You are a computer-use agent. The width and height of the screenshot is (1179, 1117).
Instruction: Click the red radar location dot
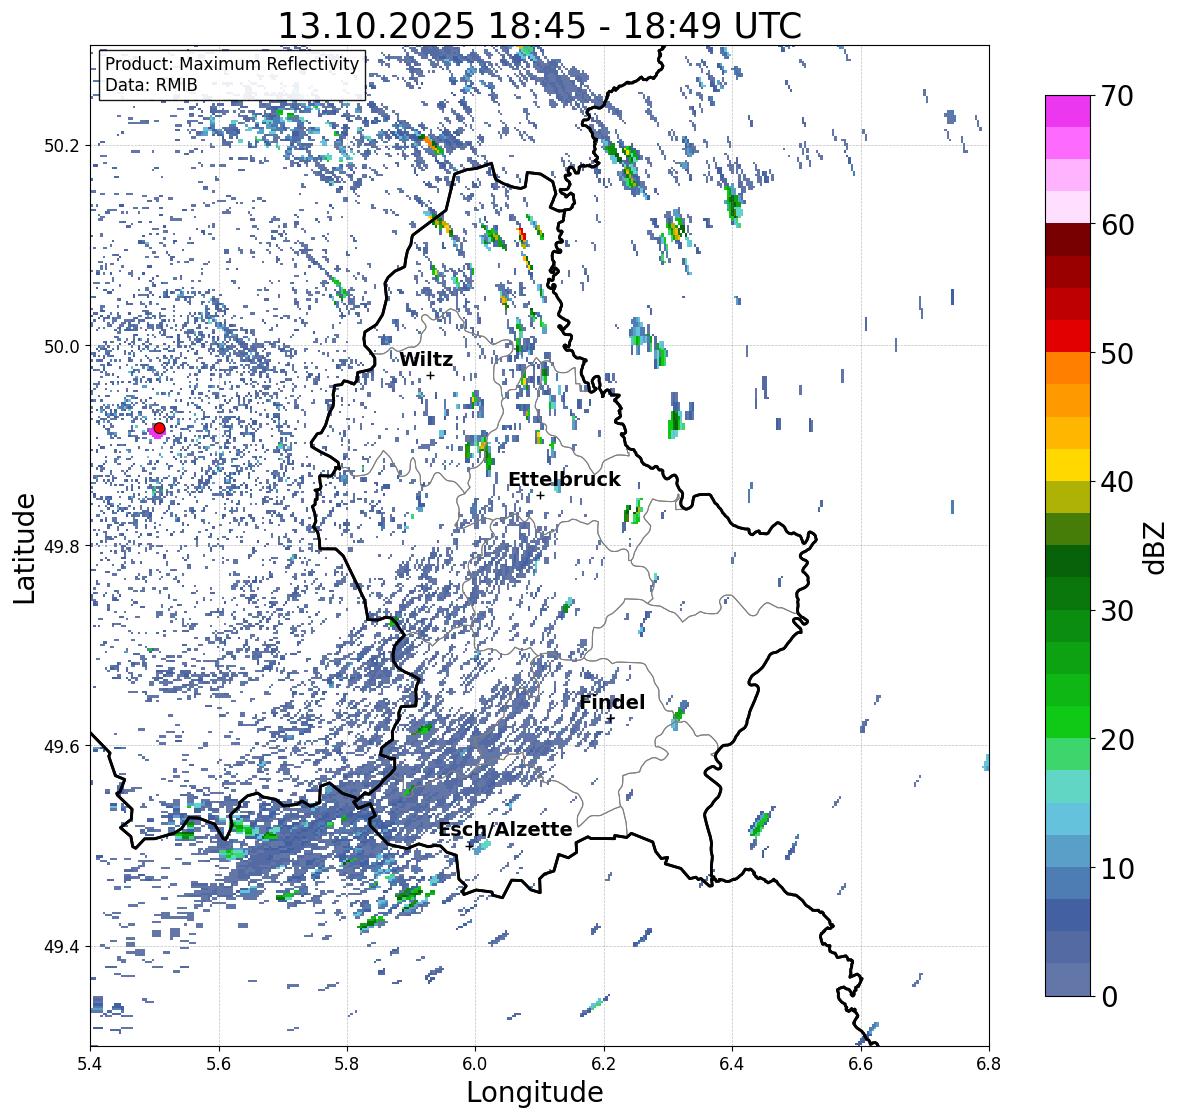click(x=159, y=428)
